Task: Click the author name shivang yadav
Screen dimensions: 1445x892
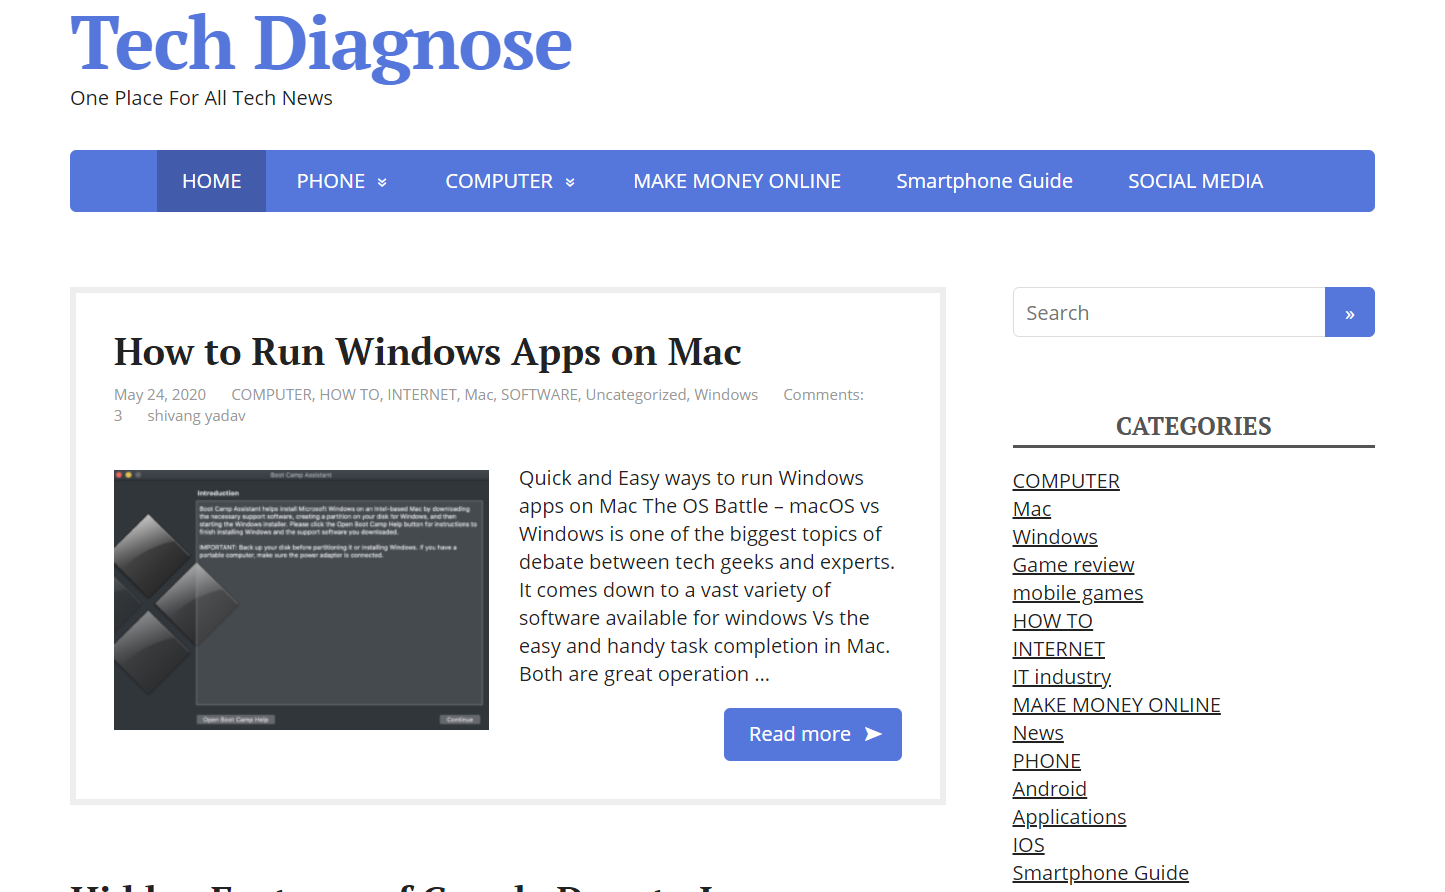Action: point(196,416)
